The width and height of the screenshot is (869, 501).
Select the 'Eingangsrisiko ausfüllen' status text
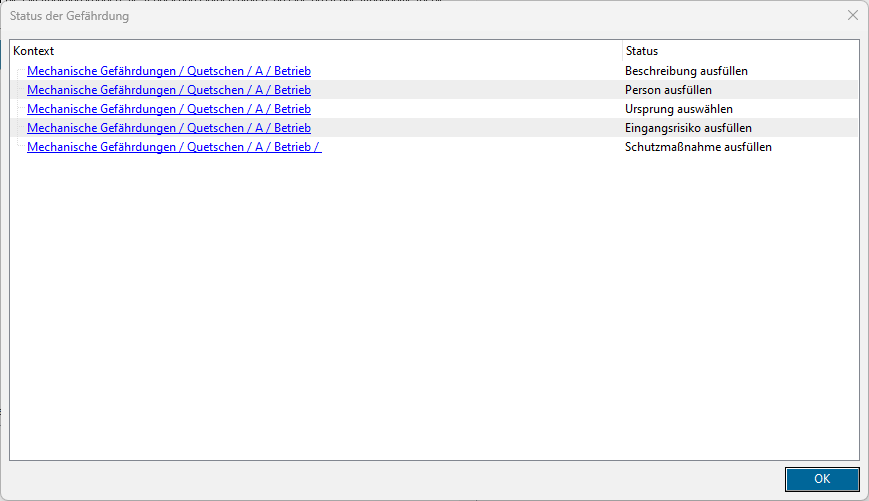(x=688, y=128)
